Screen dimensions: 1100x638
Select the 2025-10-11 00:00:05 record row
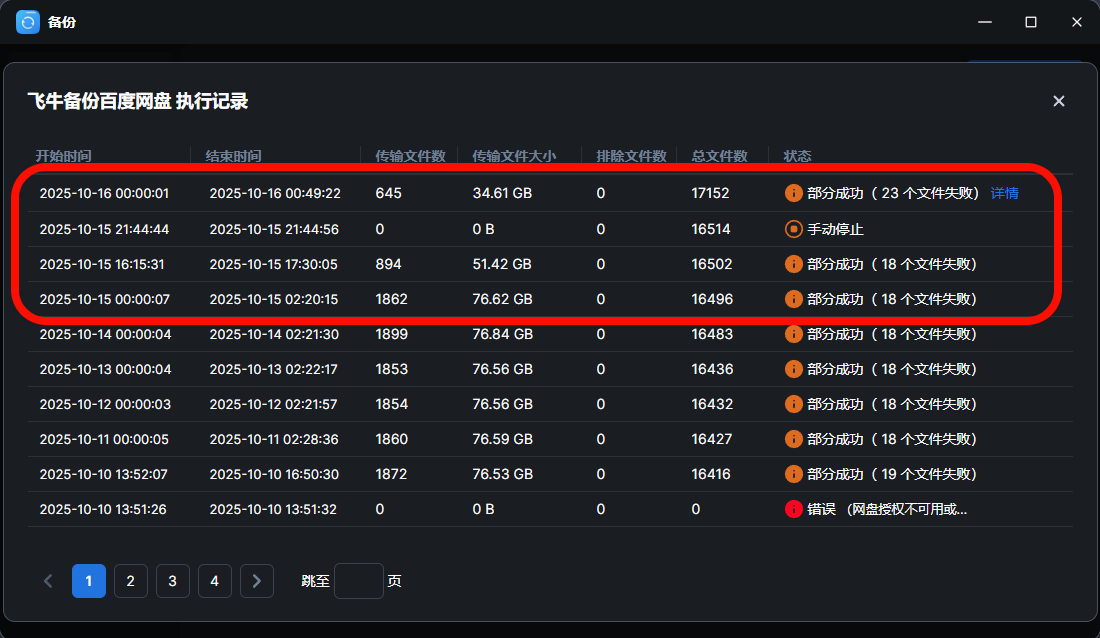point(400,439)
